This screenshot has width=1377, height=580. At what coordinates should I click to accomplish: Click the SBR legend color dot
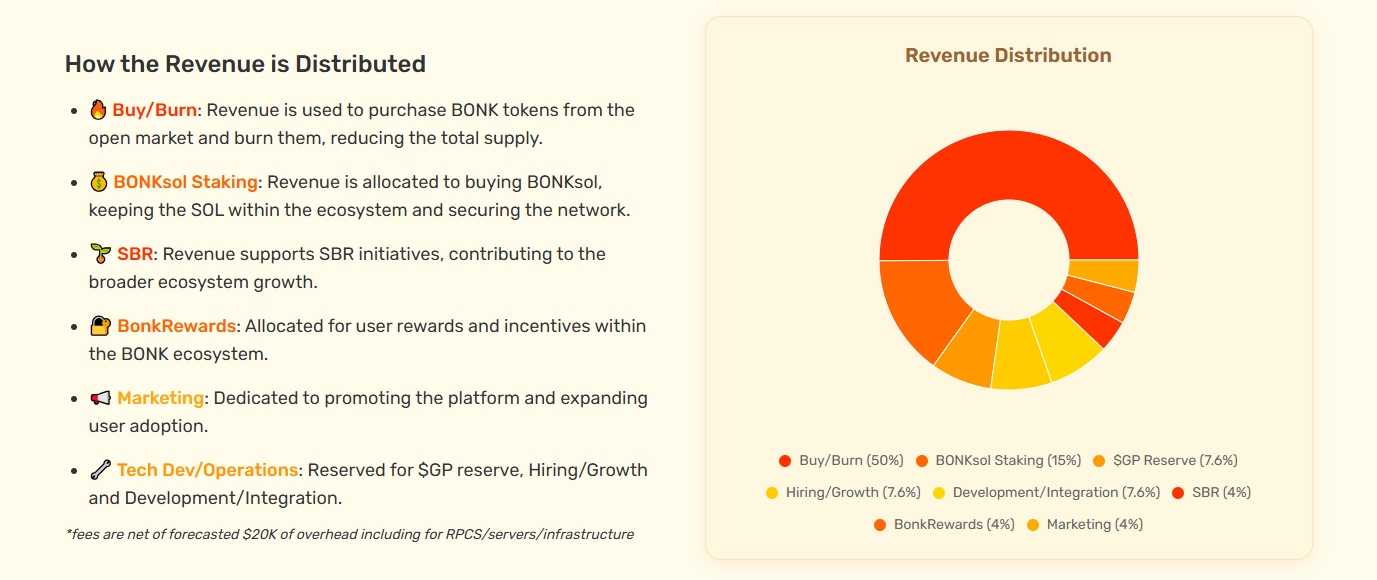(1178, 493)
